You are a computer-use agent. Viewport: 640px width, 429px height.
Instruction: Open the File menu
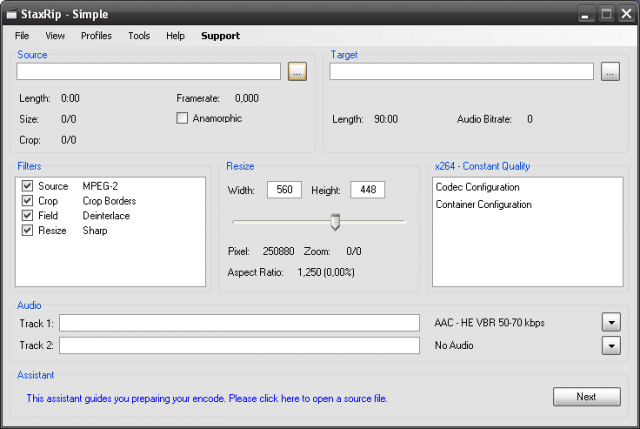point(22,36)
